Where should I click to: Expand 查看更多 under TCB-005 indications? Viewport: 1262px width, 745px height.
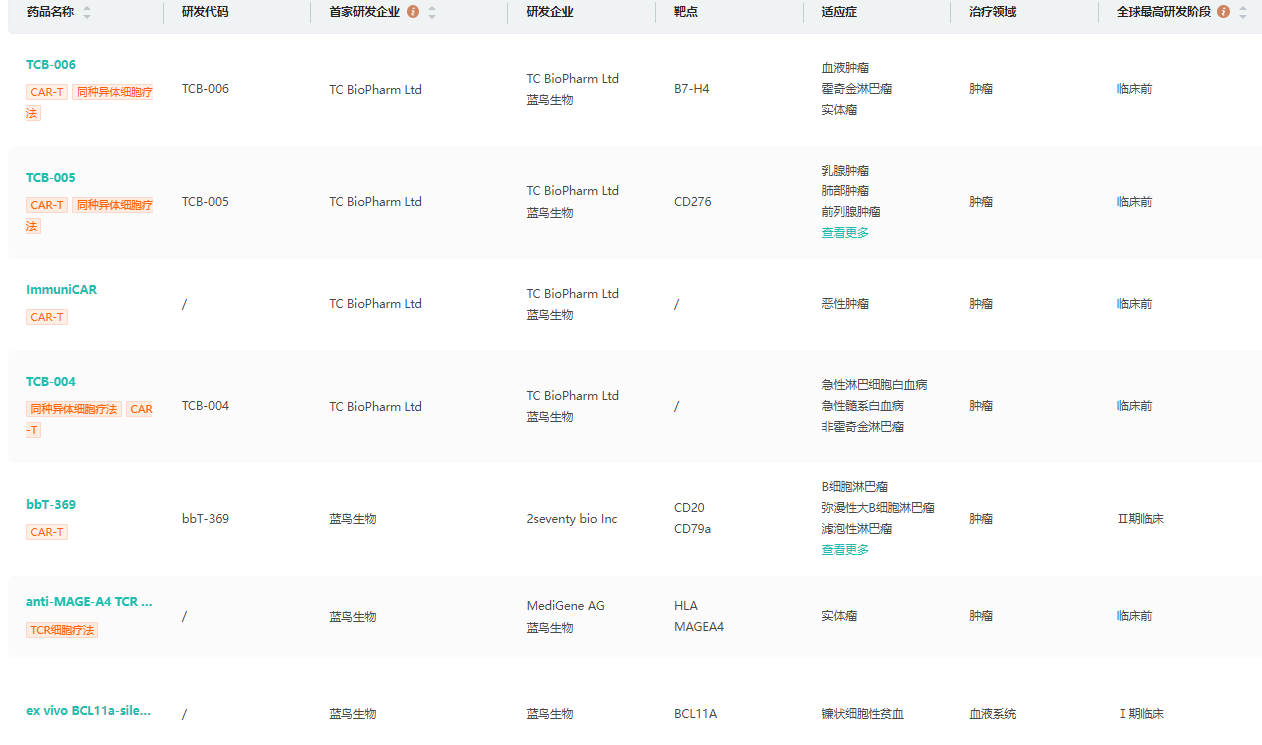845,233
